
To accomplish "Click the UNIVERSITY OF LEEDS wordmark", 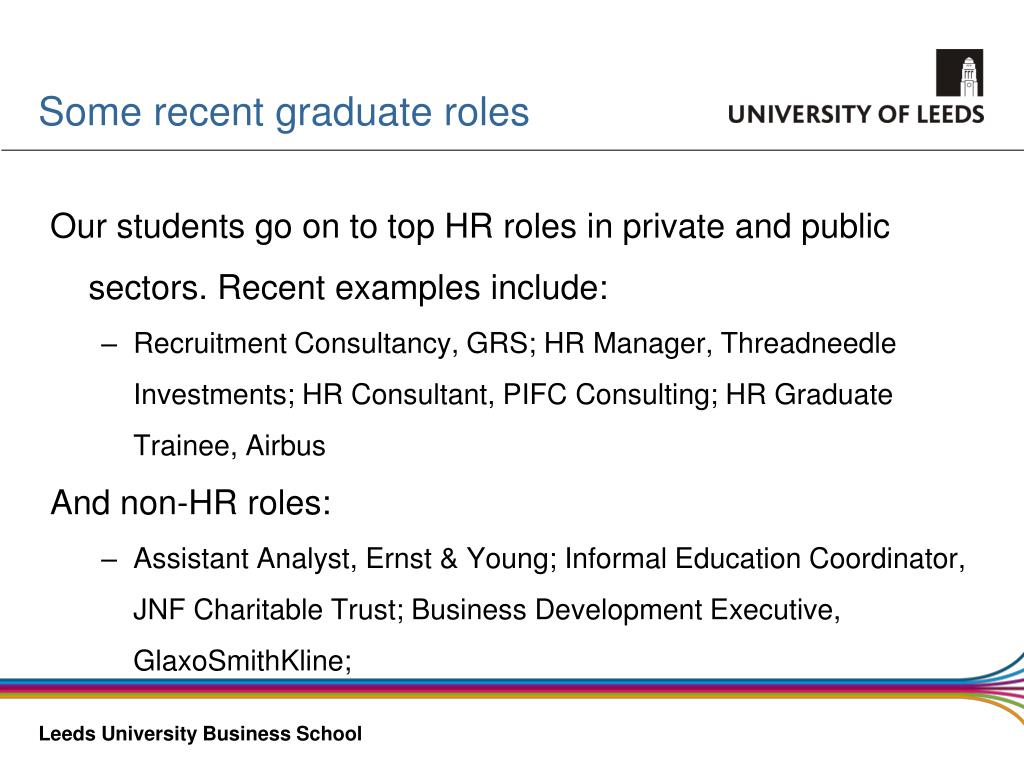I will tap(856, 114).
